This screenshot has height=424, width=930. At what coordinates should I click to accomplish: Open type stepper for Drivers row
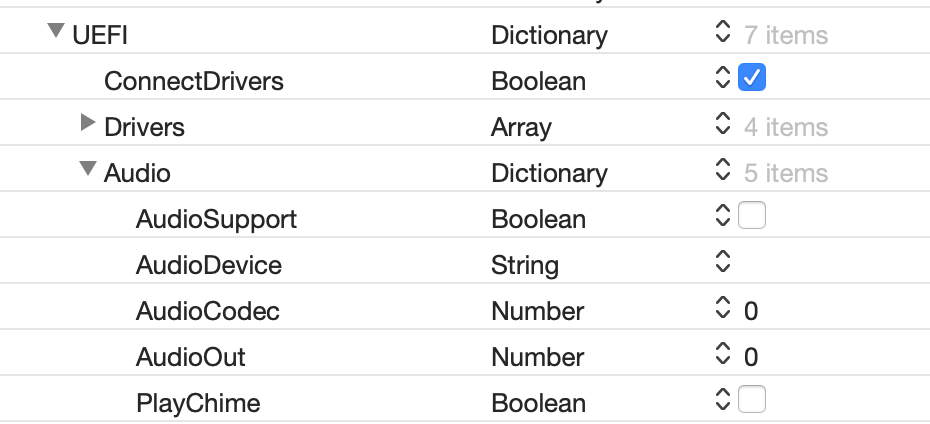(x=724, y=127)
